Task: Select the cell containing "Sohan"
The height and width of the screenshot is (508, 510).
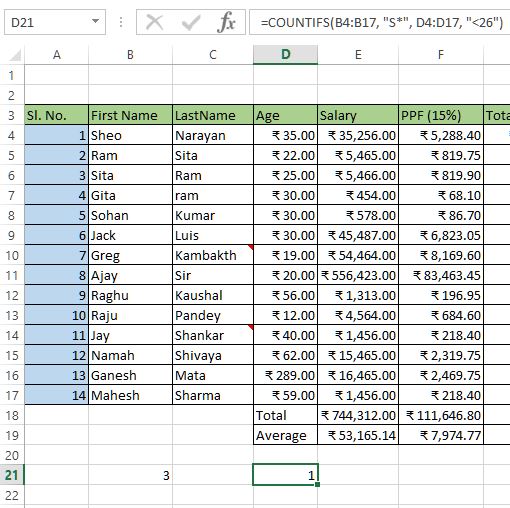Action: [x=130, y=215]
